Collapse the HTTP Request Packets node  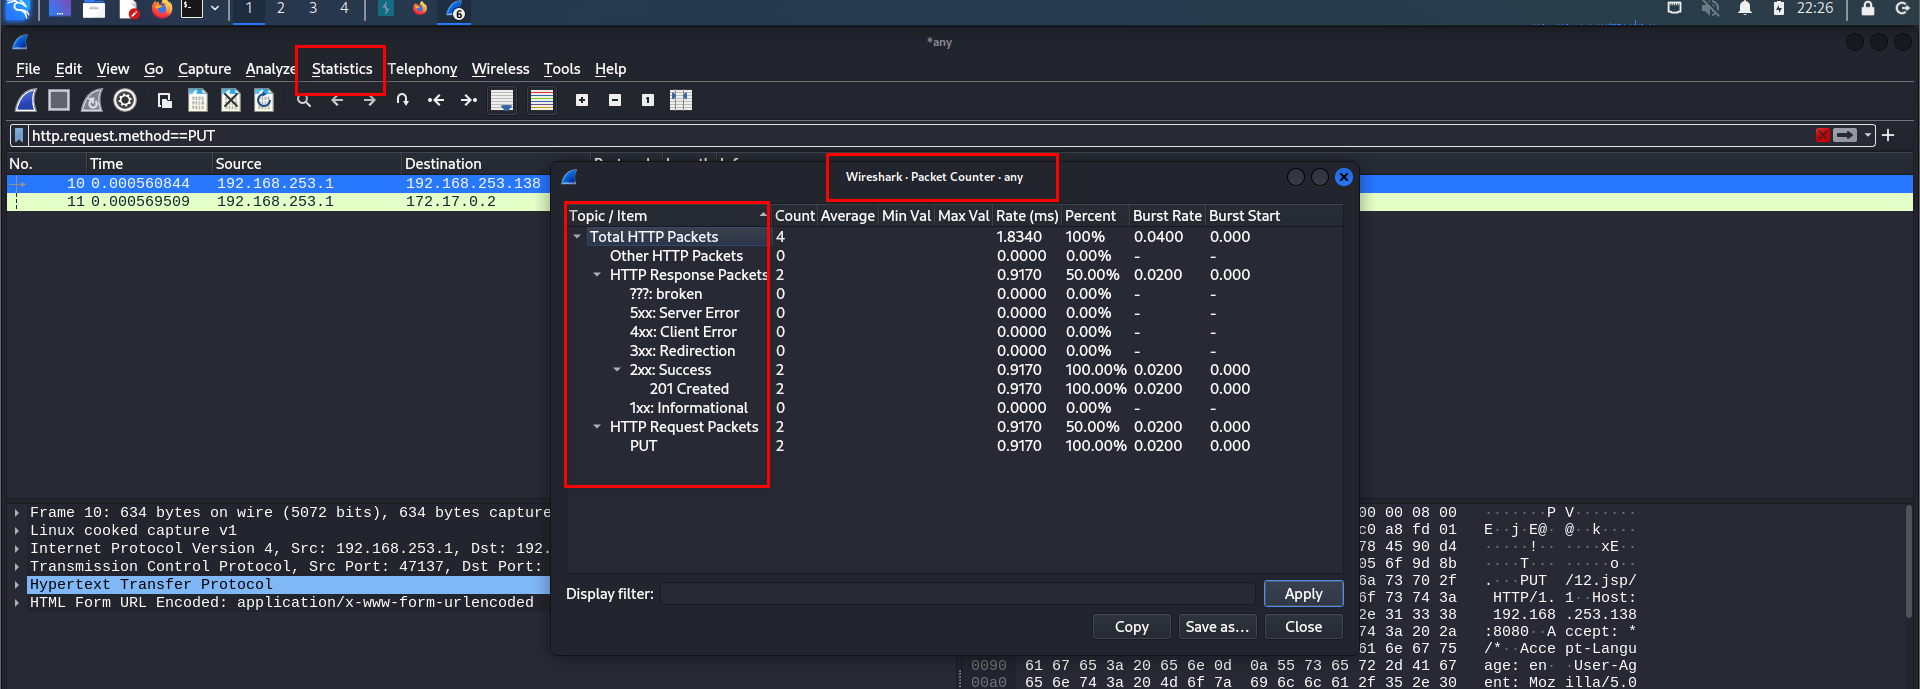point(597,427)
